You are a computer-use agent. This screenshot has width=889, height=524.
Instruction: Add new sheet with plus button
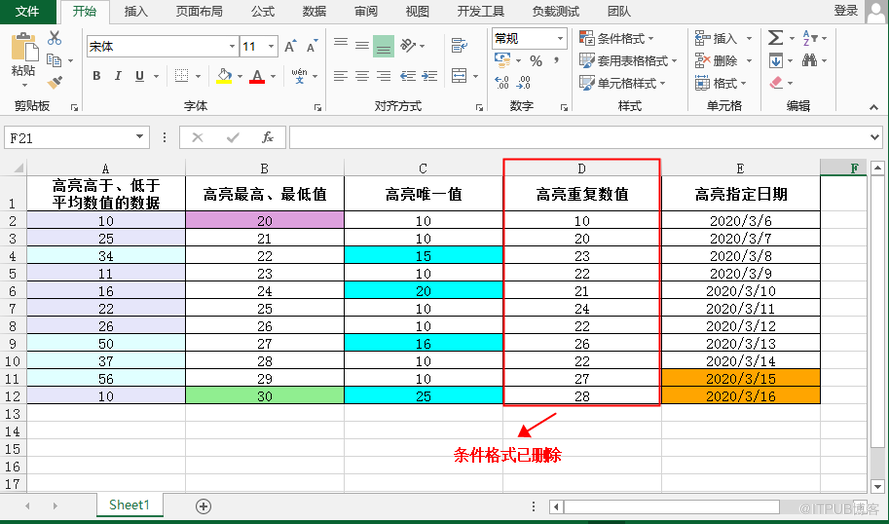click(203, 506)
